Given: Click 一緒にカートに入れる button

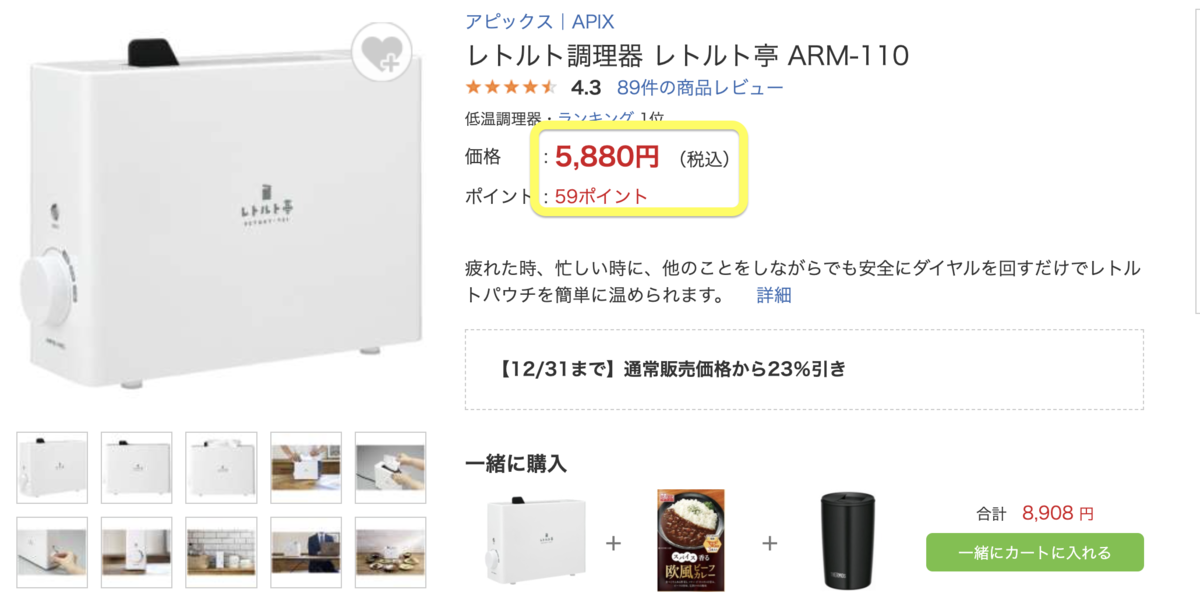Looking at the screenshot, I should coord(1035,552).
